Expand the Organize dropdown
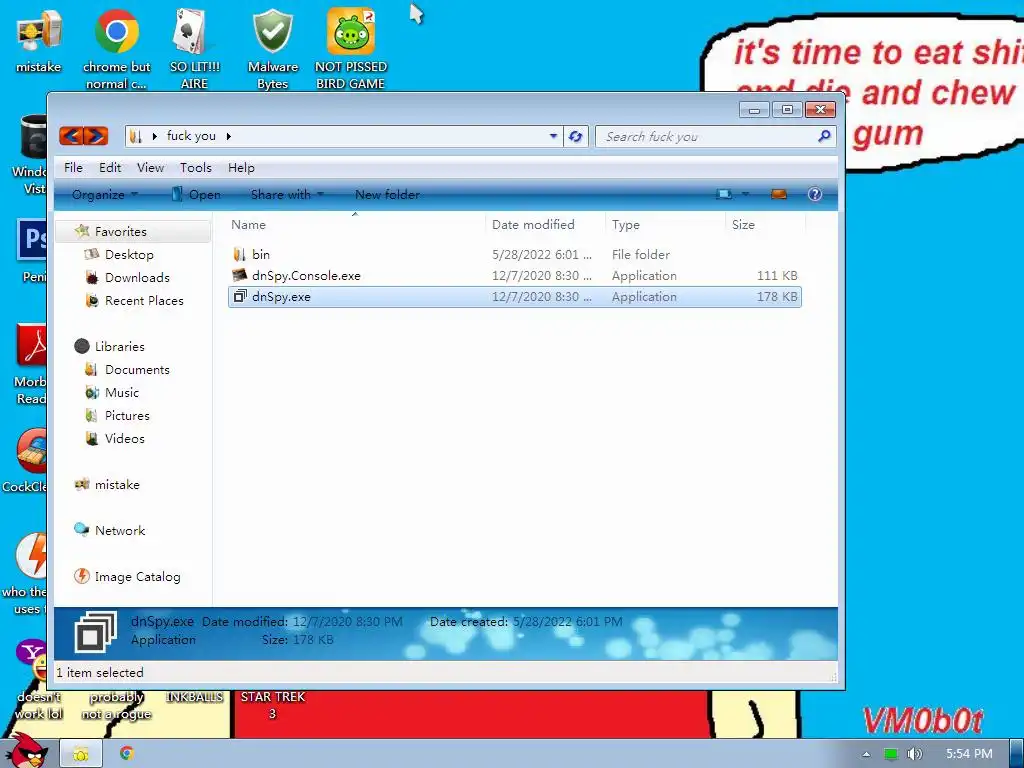This screenshot has width=1024, height=768. [x=104, y=195]
